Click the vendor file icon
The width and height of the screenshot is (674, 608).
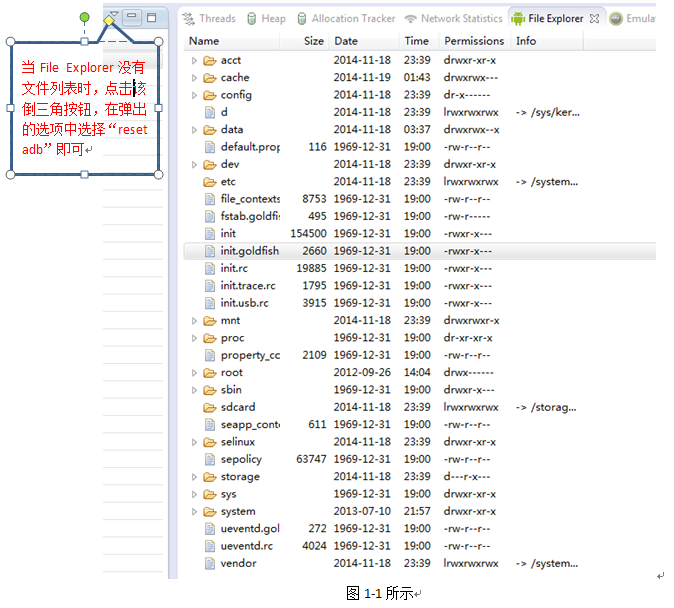point(210,564)
